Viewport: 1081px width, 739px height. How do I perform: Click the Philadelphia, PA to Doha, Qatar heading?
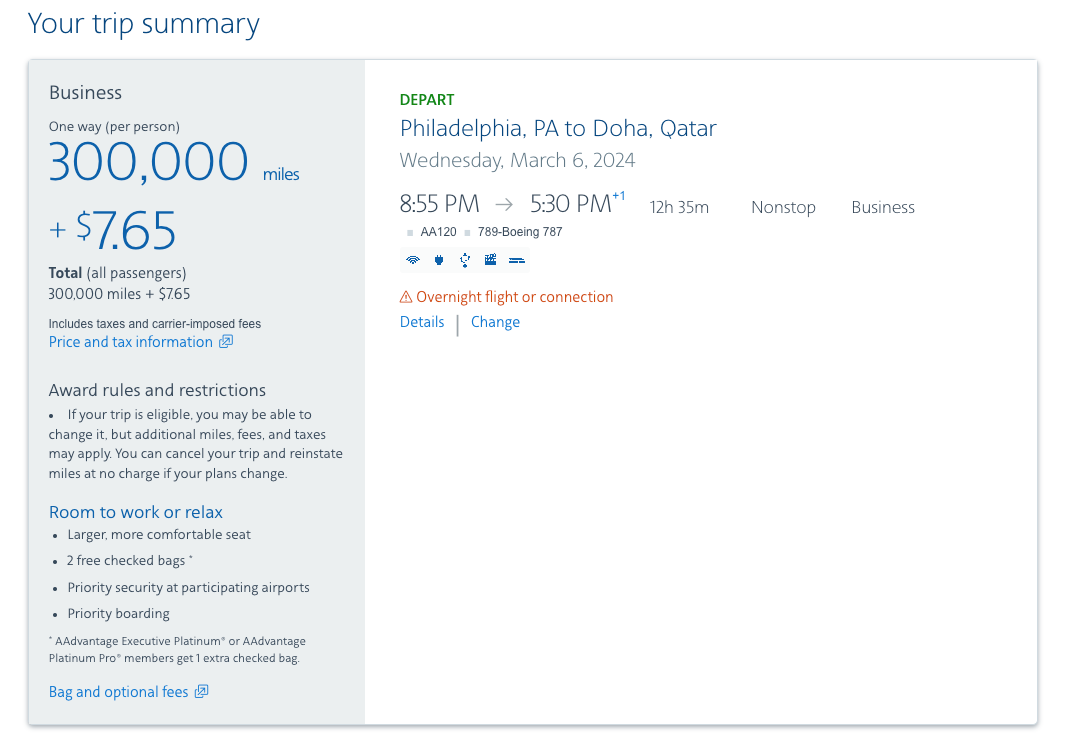tap(558, 129)
